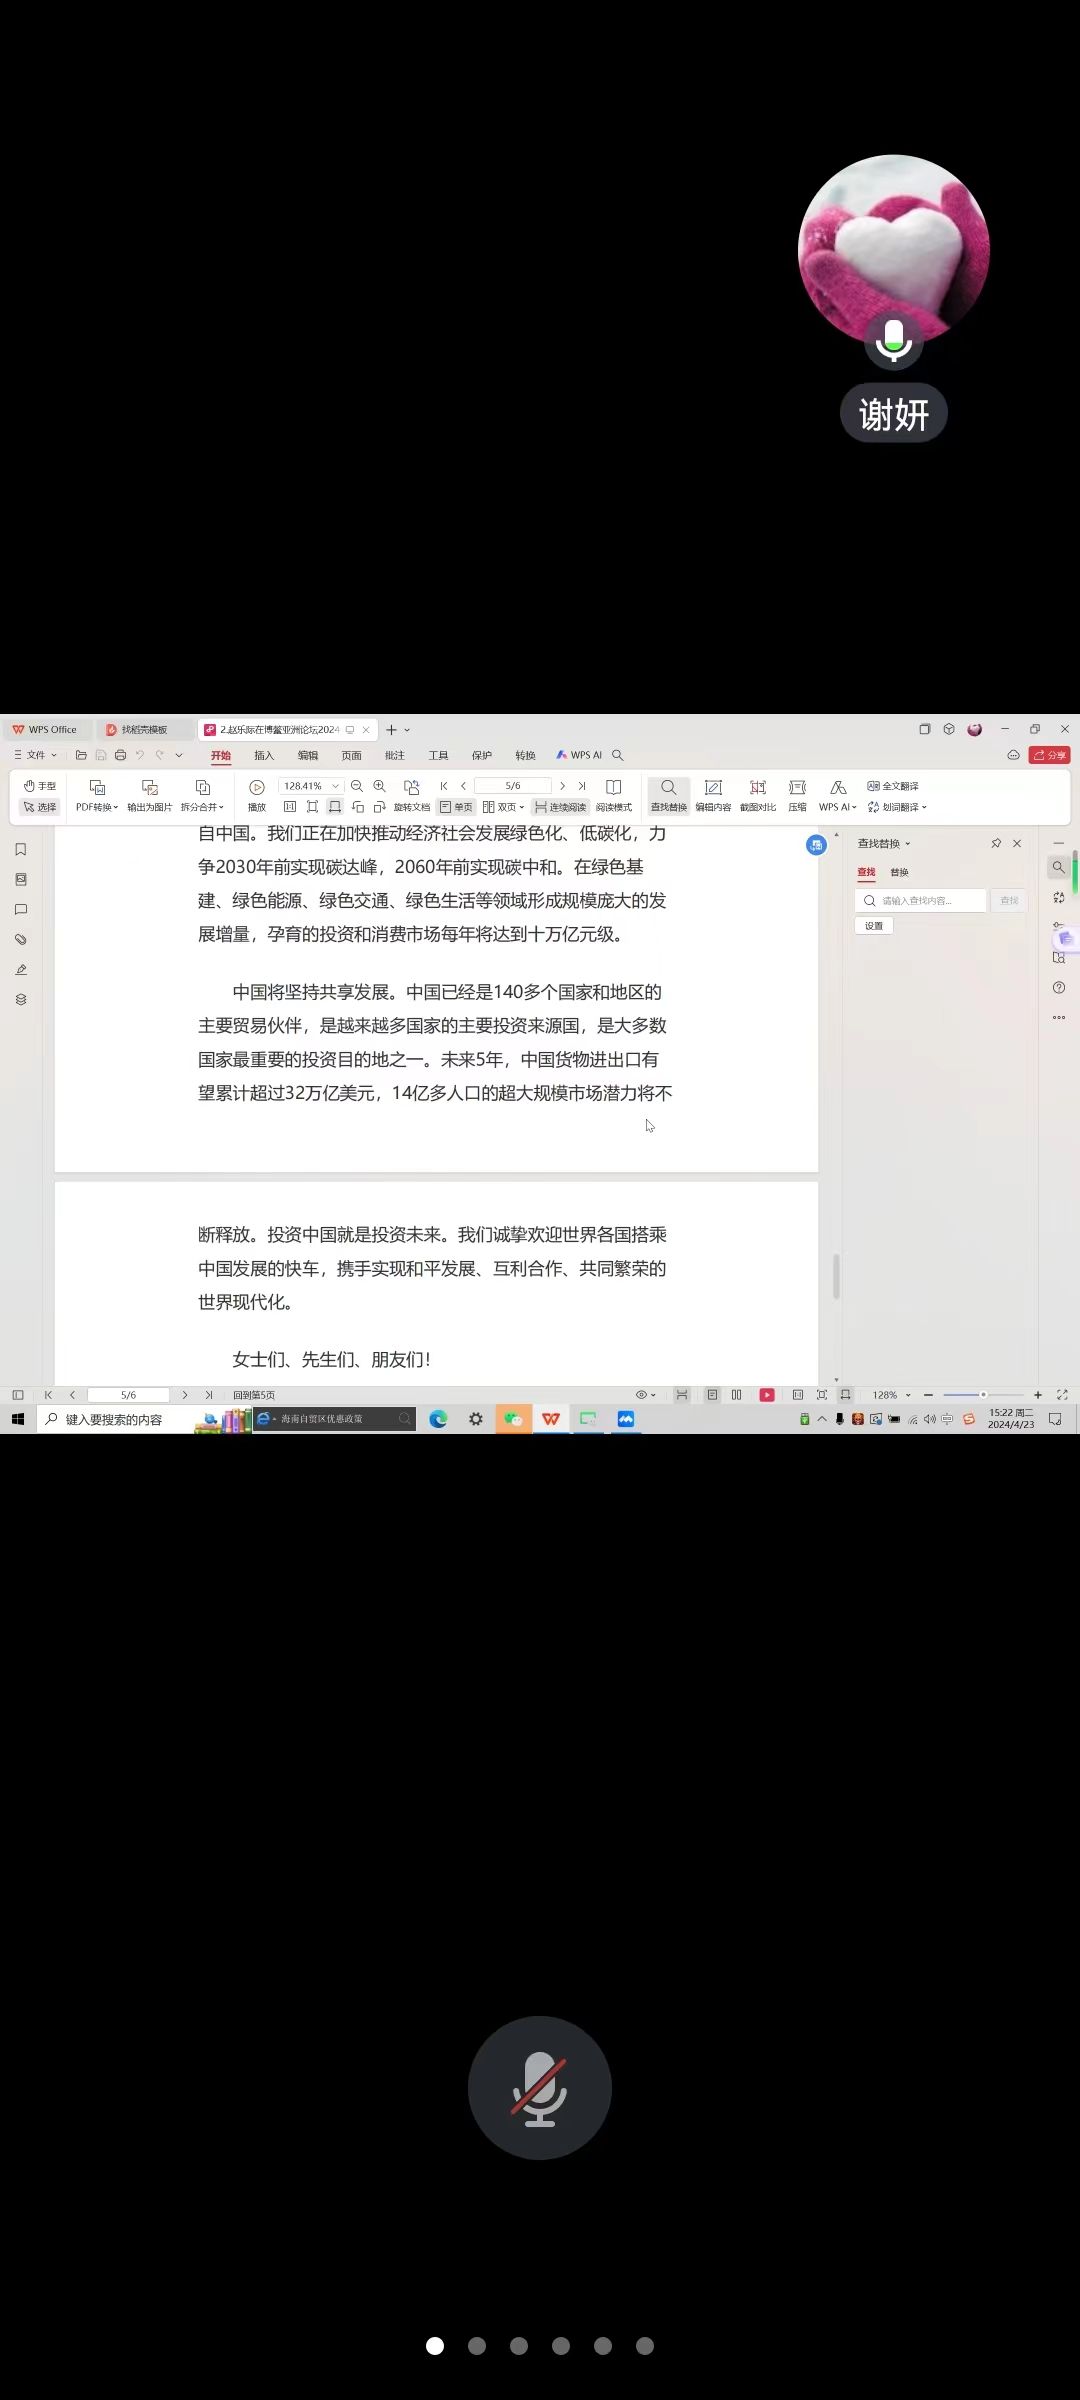Viewport: 1080px width, 2400px height.
Task: Adjust the zoom slider in status bar
Action: point(983,1395)
